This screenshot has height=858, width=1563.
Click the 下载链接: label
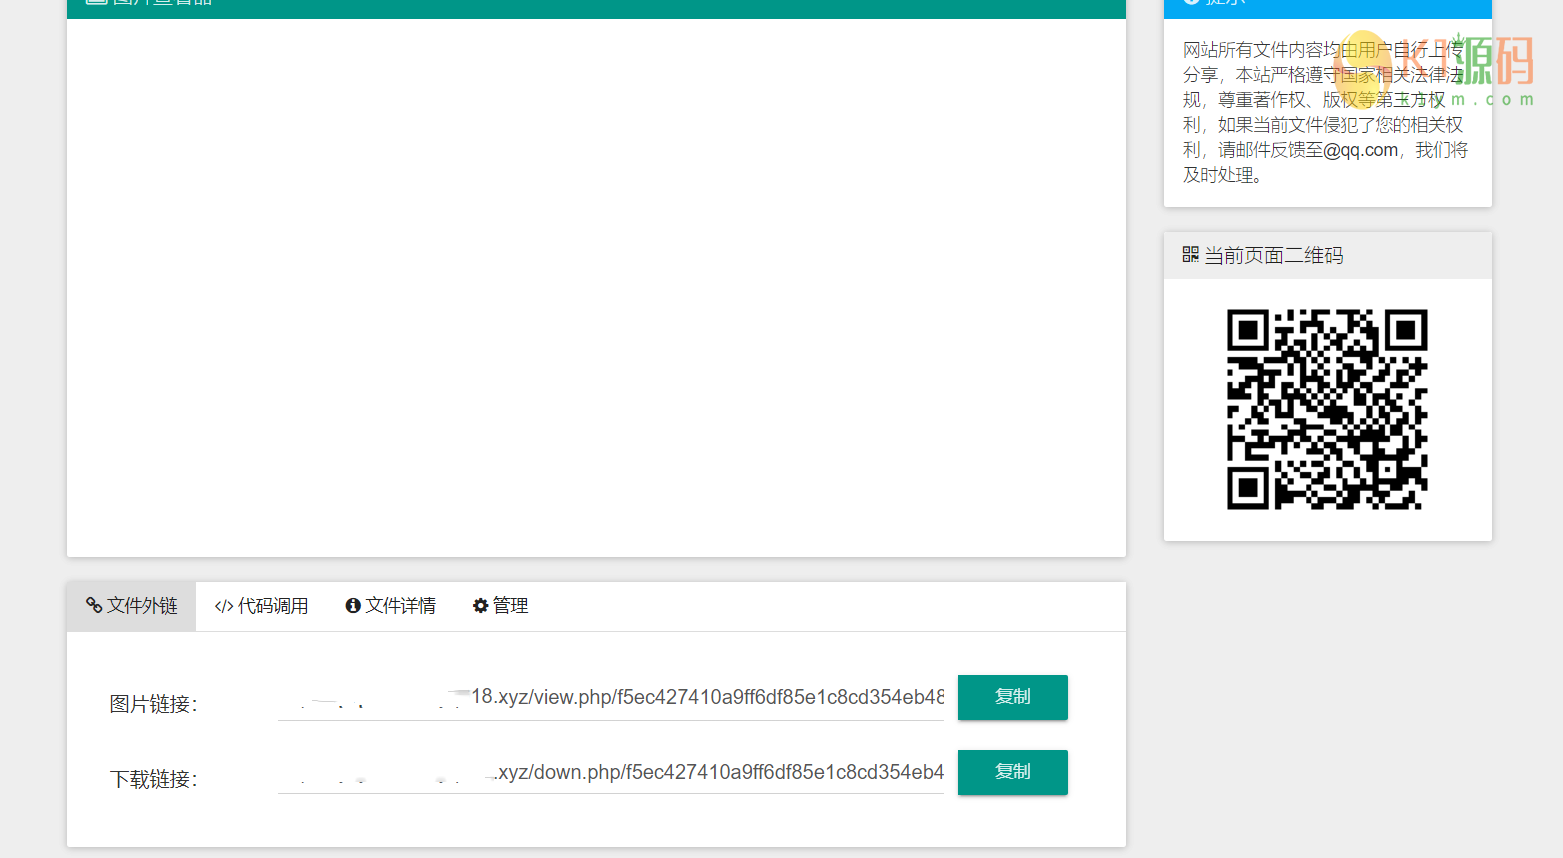pos(154,779)
